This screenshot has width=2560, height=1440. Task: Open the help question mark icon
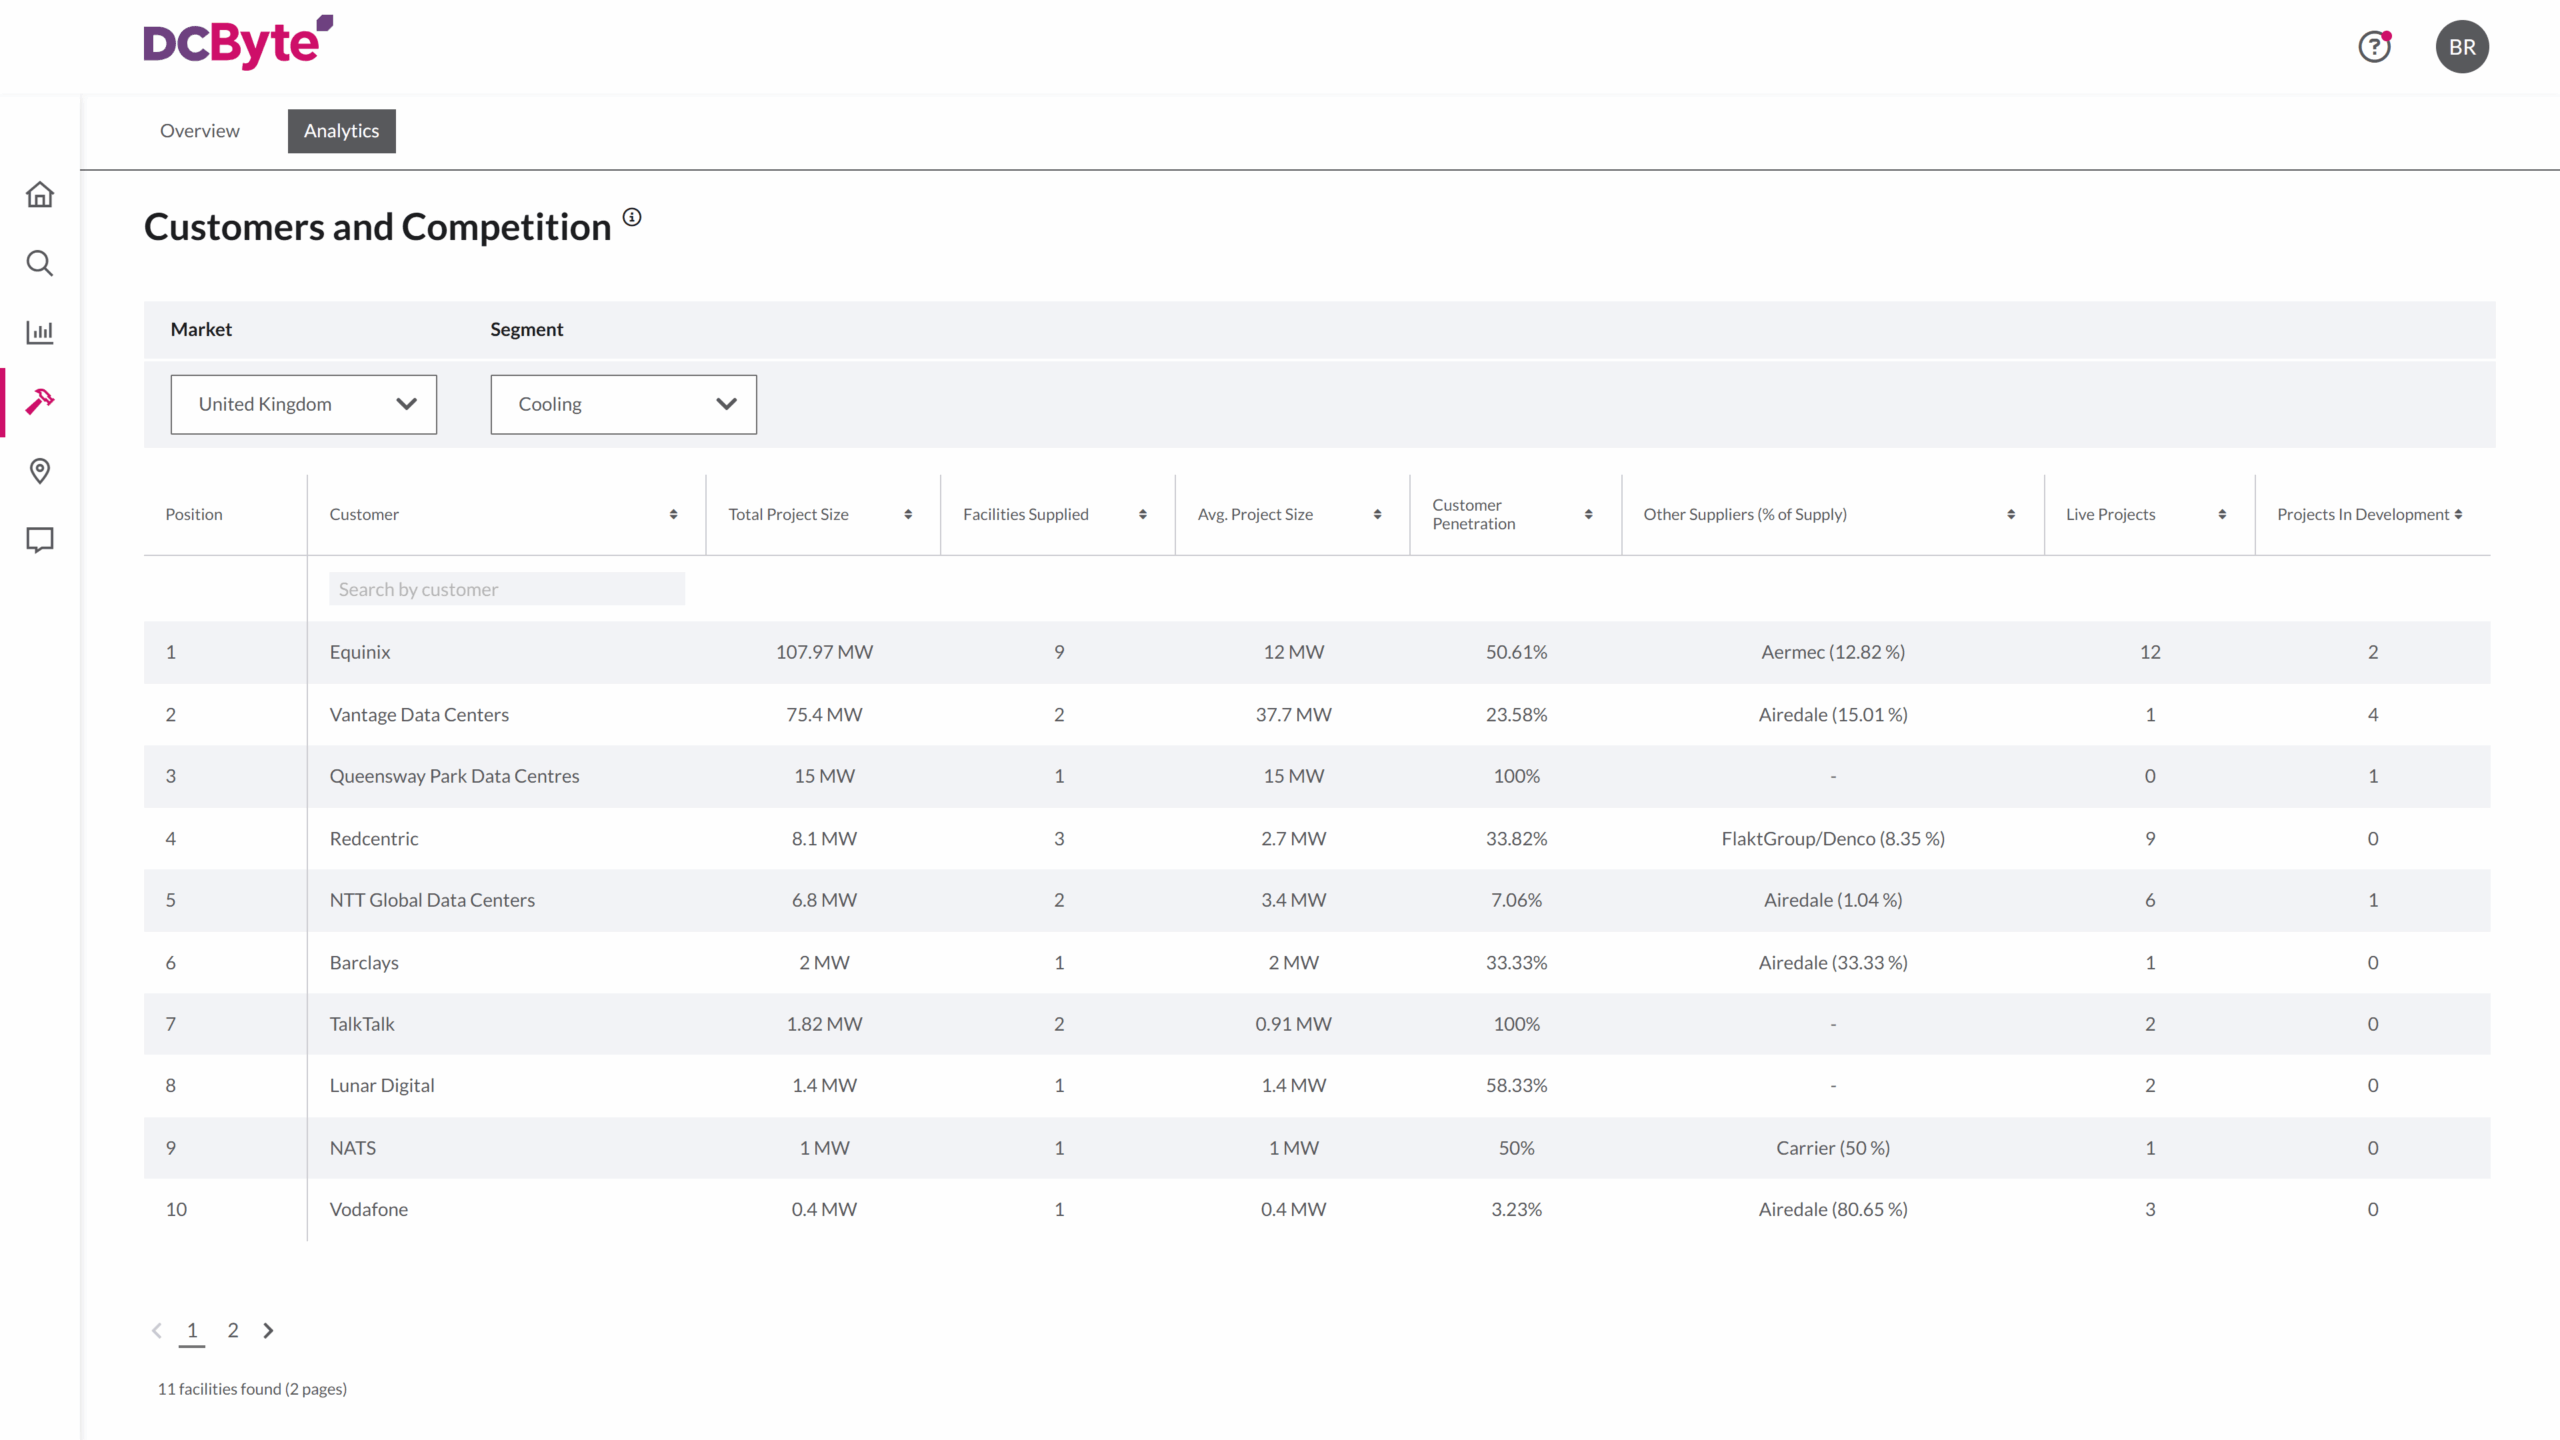pos(2374,47)
